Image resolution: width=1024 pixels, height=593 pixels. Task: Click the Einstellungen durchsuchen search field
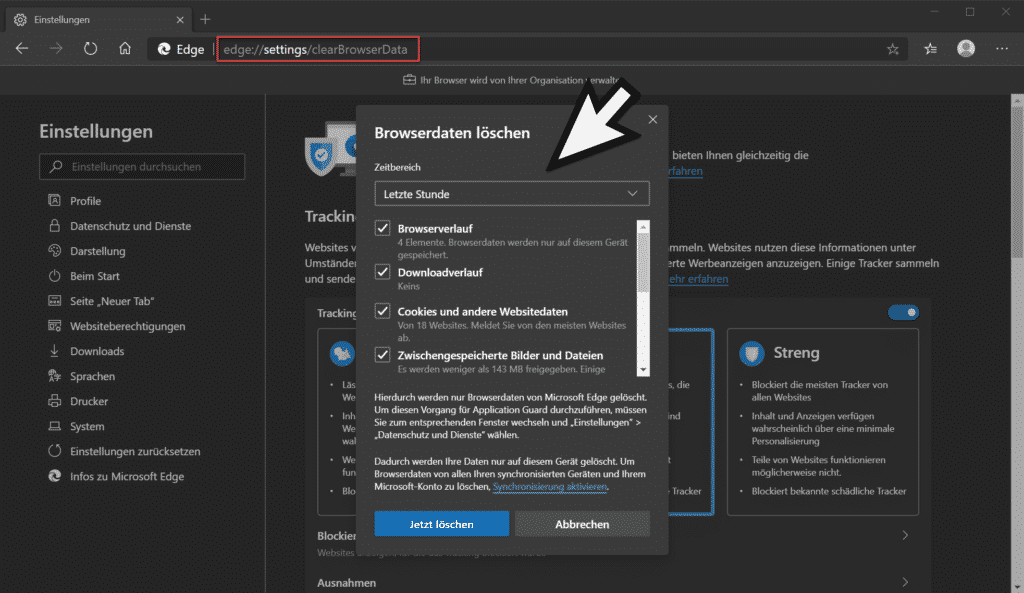pyautogui.click(x=142, y=167)
